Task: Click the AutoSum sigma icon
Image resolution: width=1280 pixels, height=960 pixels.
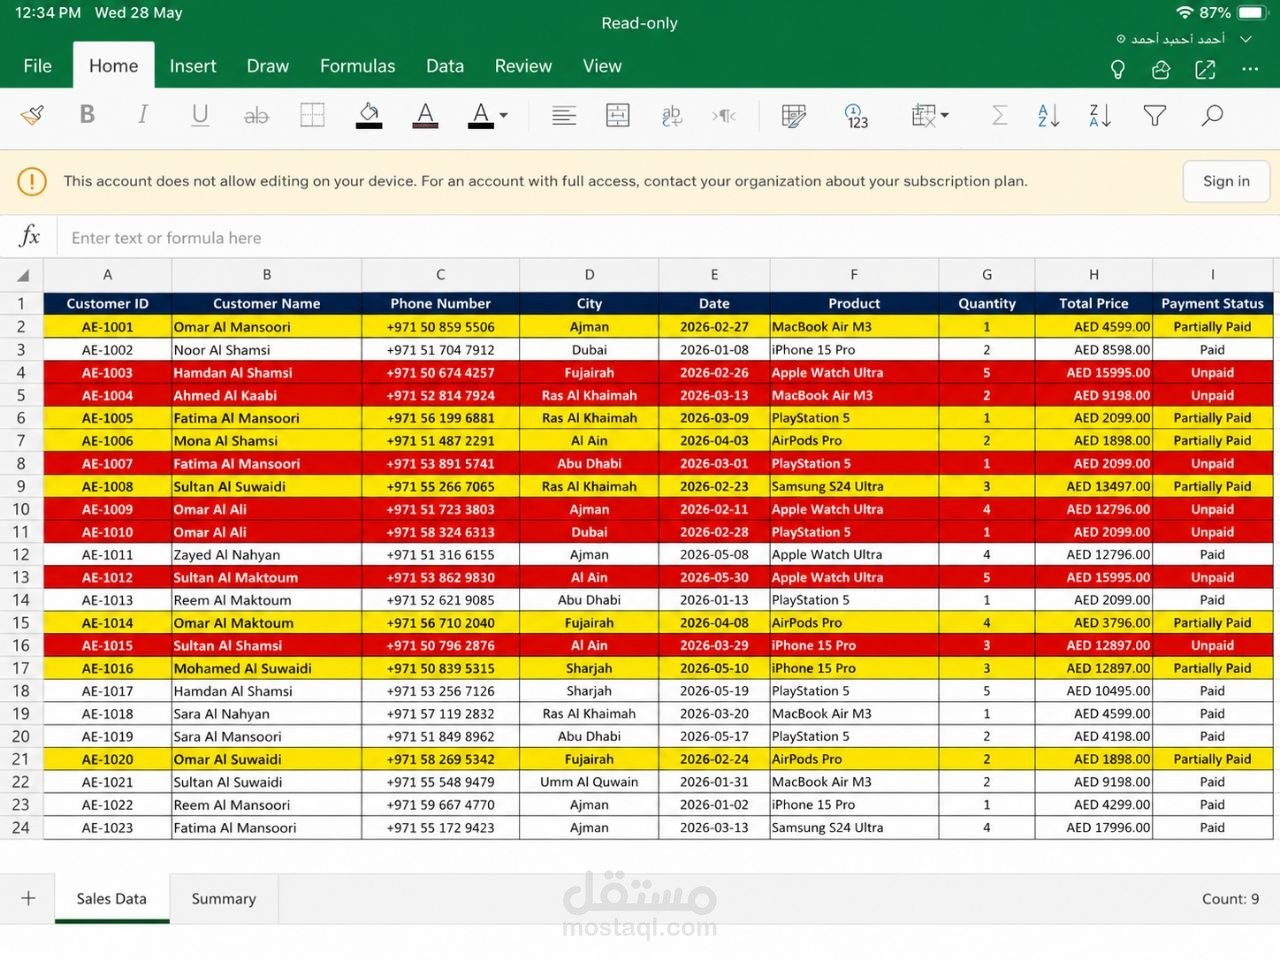Action: click(999, 116)
